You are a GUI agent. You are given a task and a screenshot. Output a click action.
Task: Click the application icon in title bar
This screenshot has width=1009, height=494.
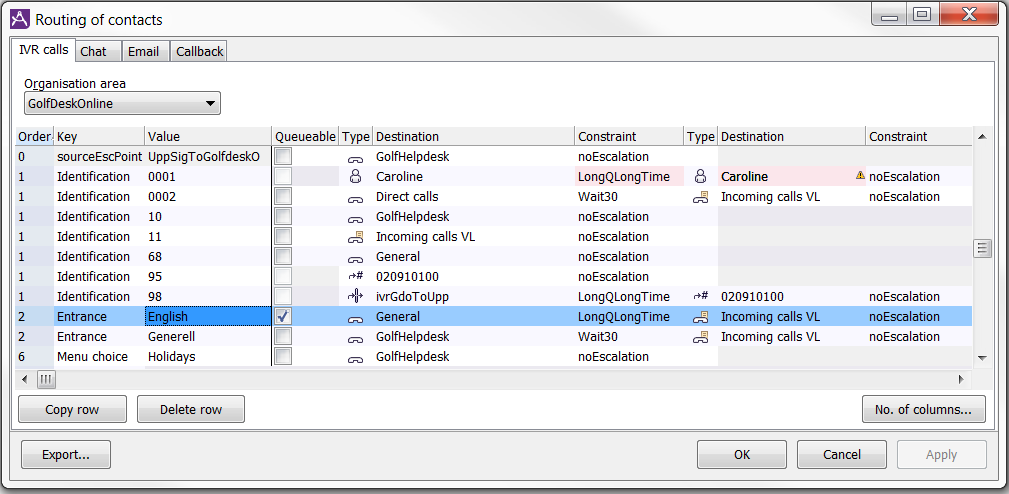coord(20,19)
